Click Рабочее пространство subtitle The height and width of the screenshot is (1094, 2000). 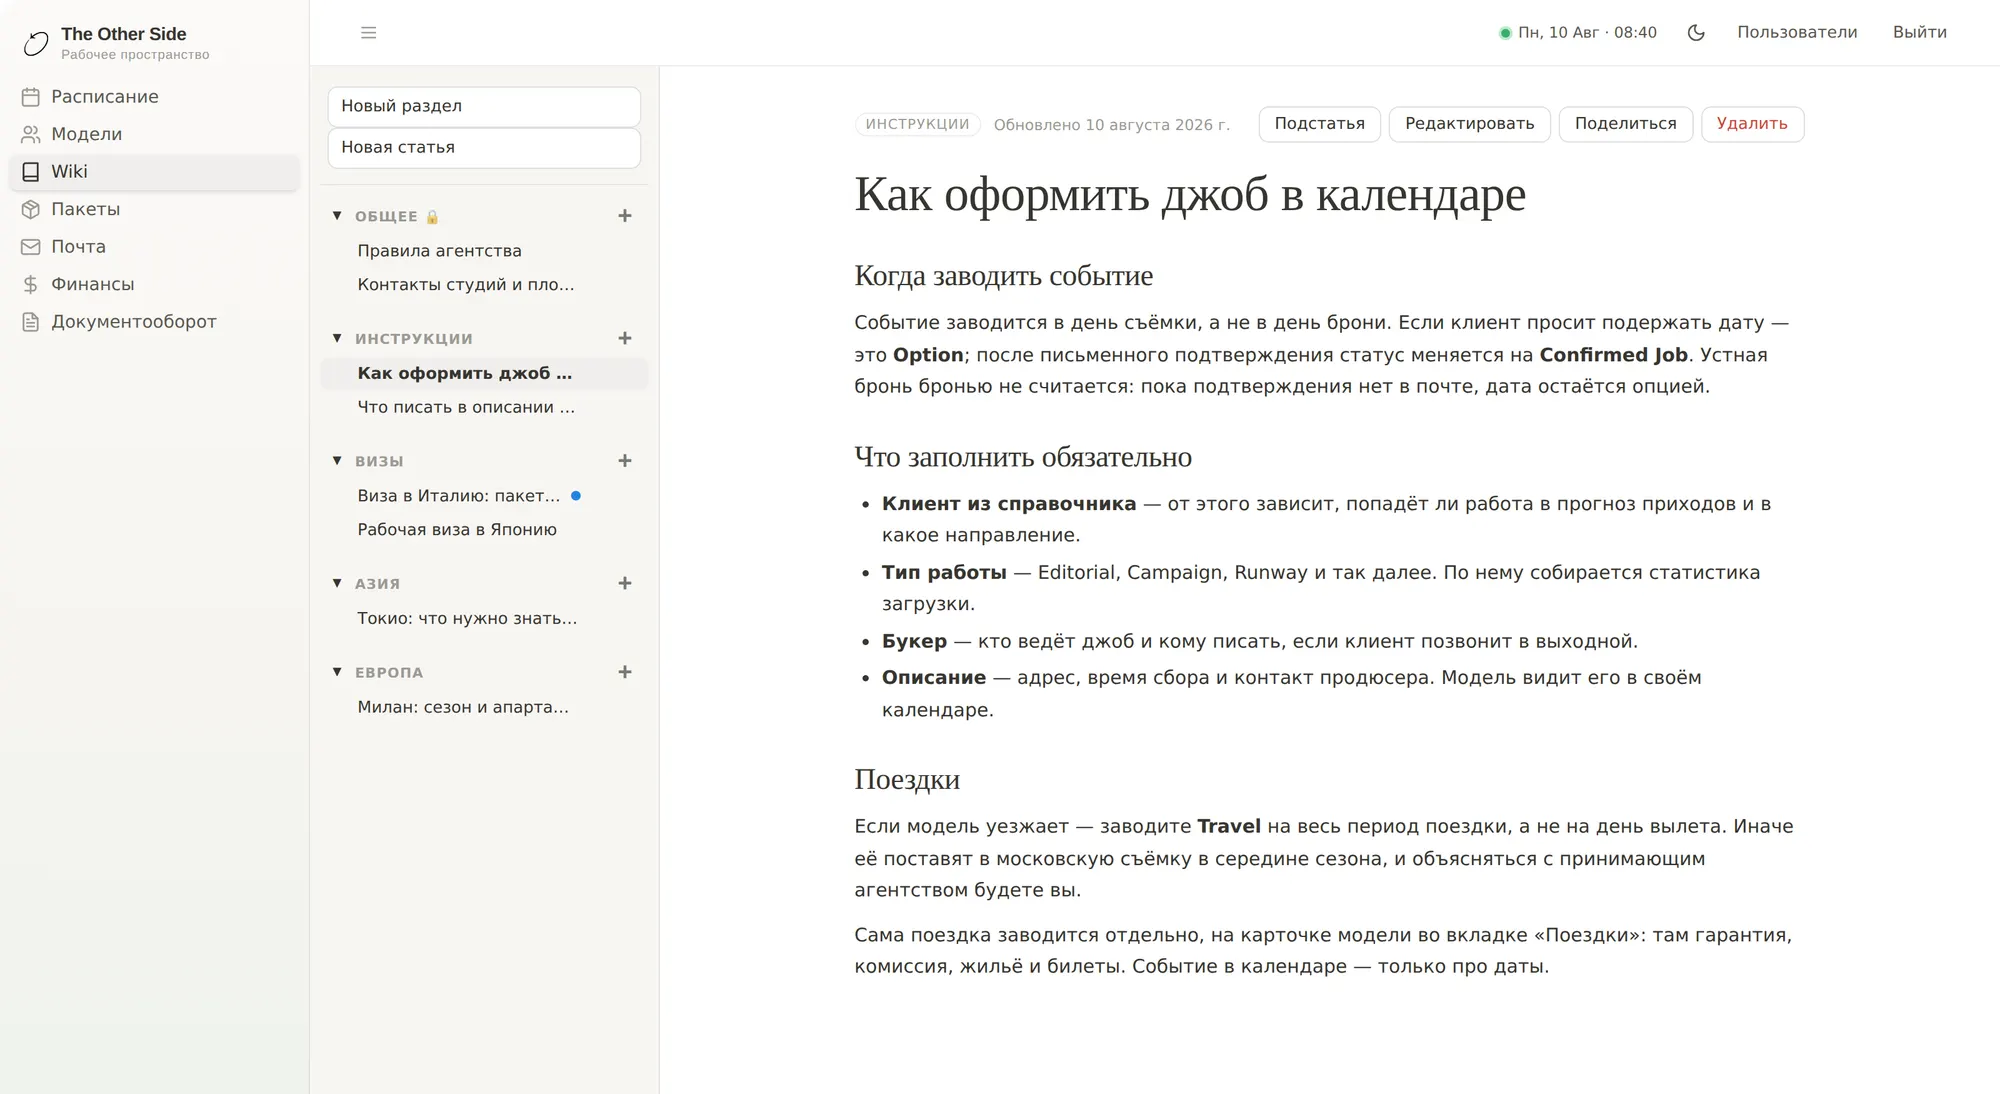point(135,55)
